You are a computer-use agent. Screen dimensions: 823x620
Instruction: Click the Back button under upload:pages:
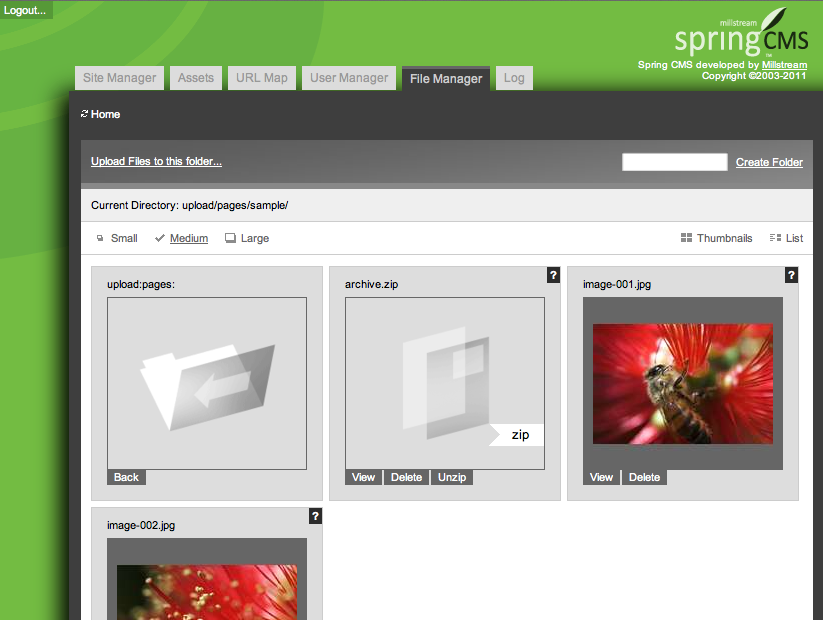pos(126,477)
